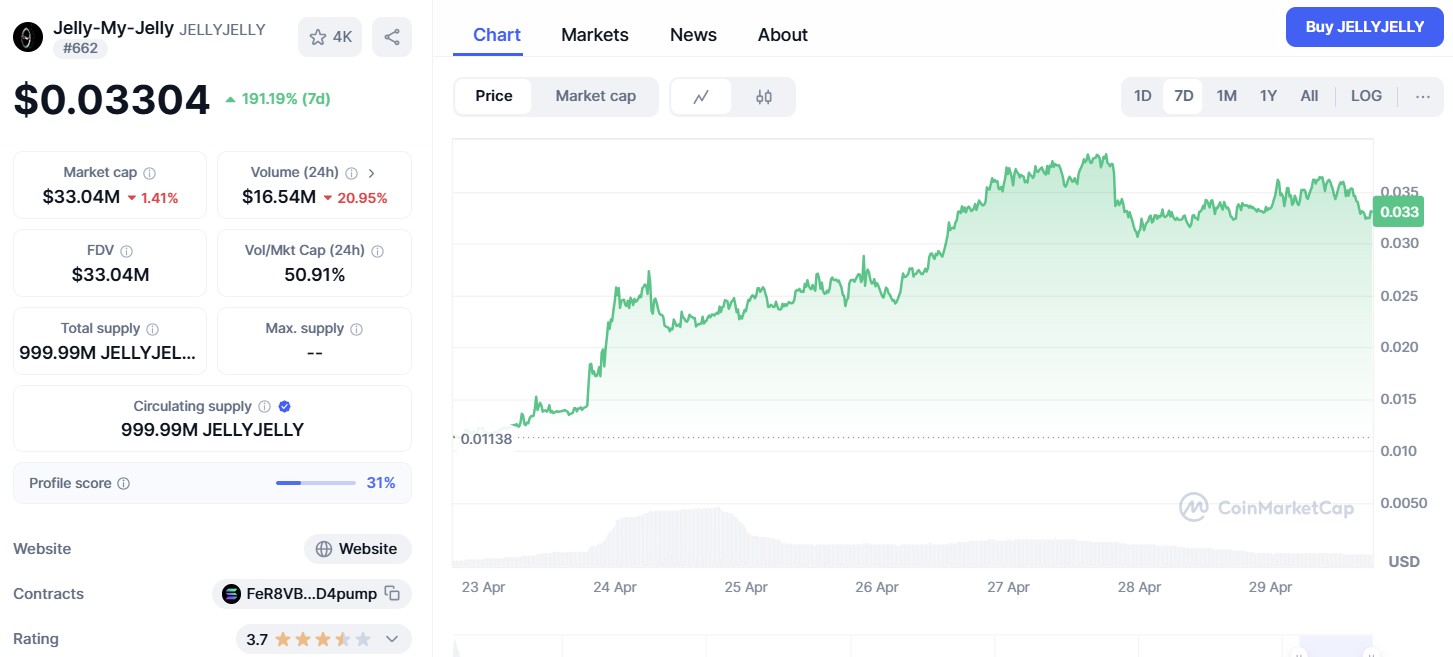Viewport: 1453px width, 657px height.
Task: Click the share icon button
Action: coord(392,37)
